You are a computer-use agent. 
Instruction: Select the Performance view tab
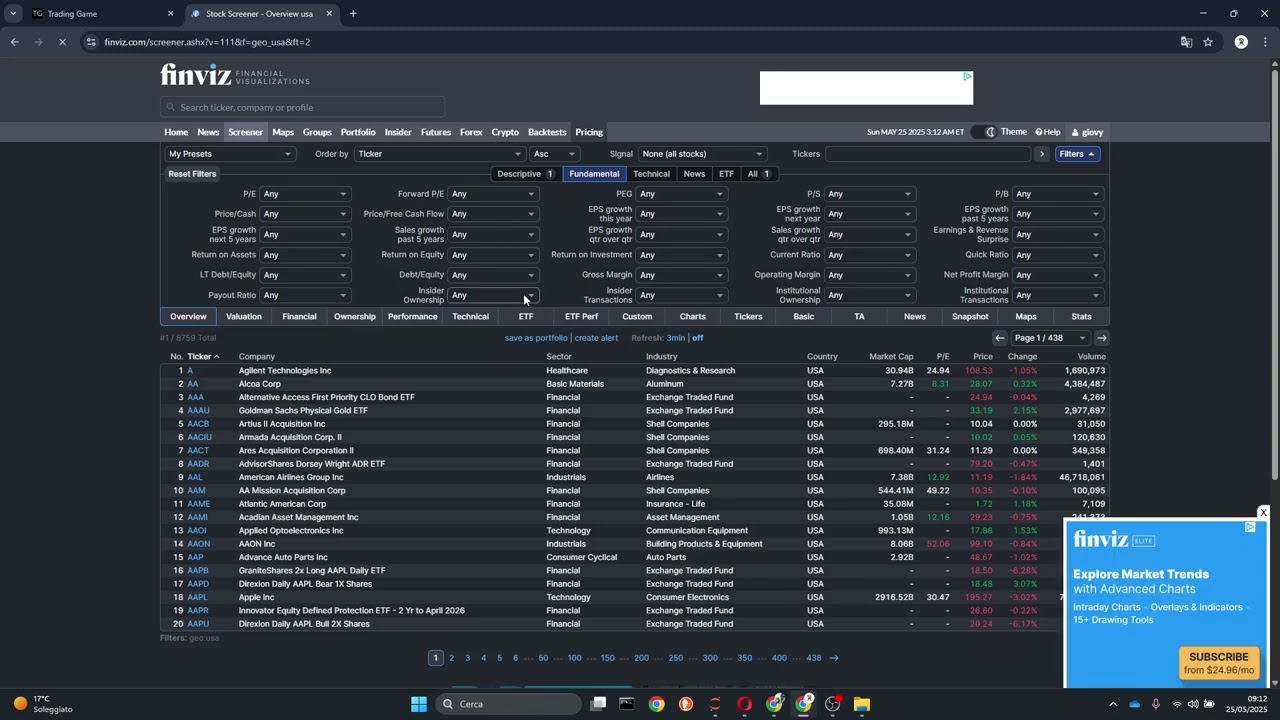coord(412,317)
